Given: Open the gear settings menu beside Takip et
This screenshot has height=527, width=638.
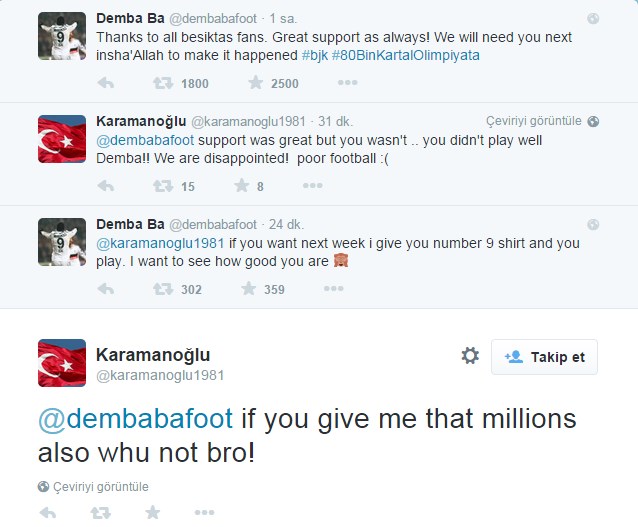Looking at the screenshot, I should tap(470, 356).
